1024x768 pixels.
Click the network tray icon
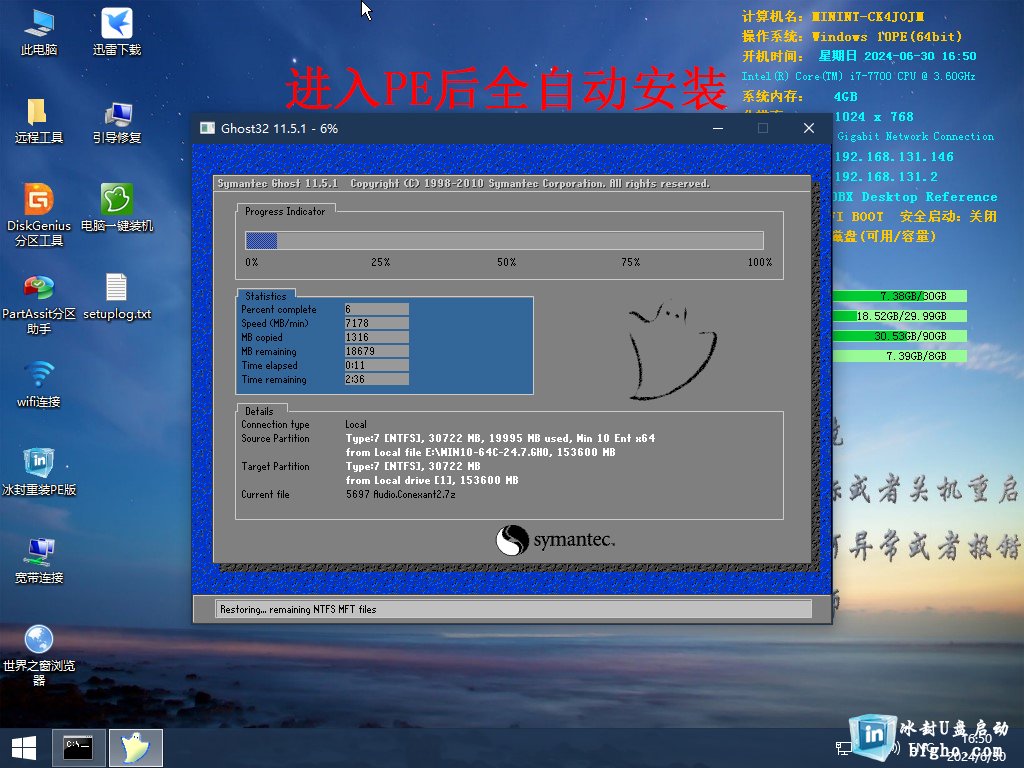pos(844,747)
